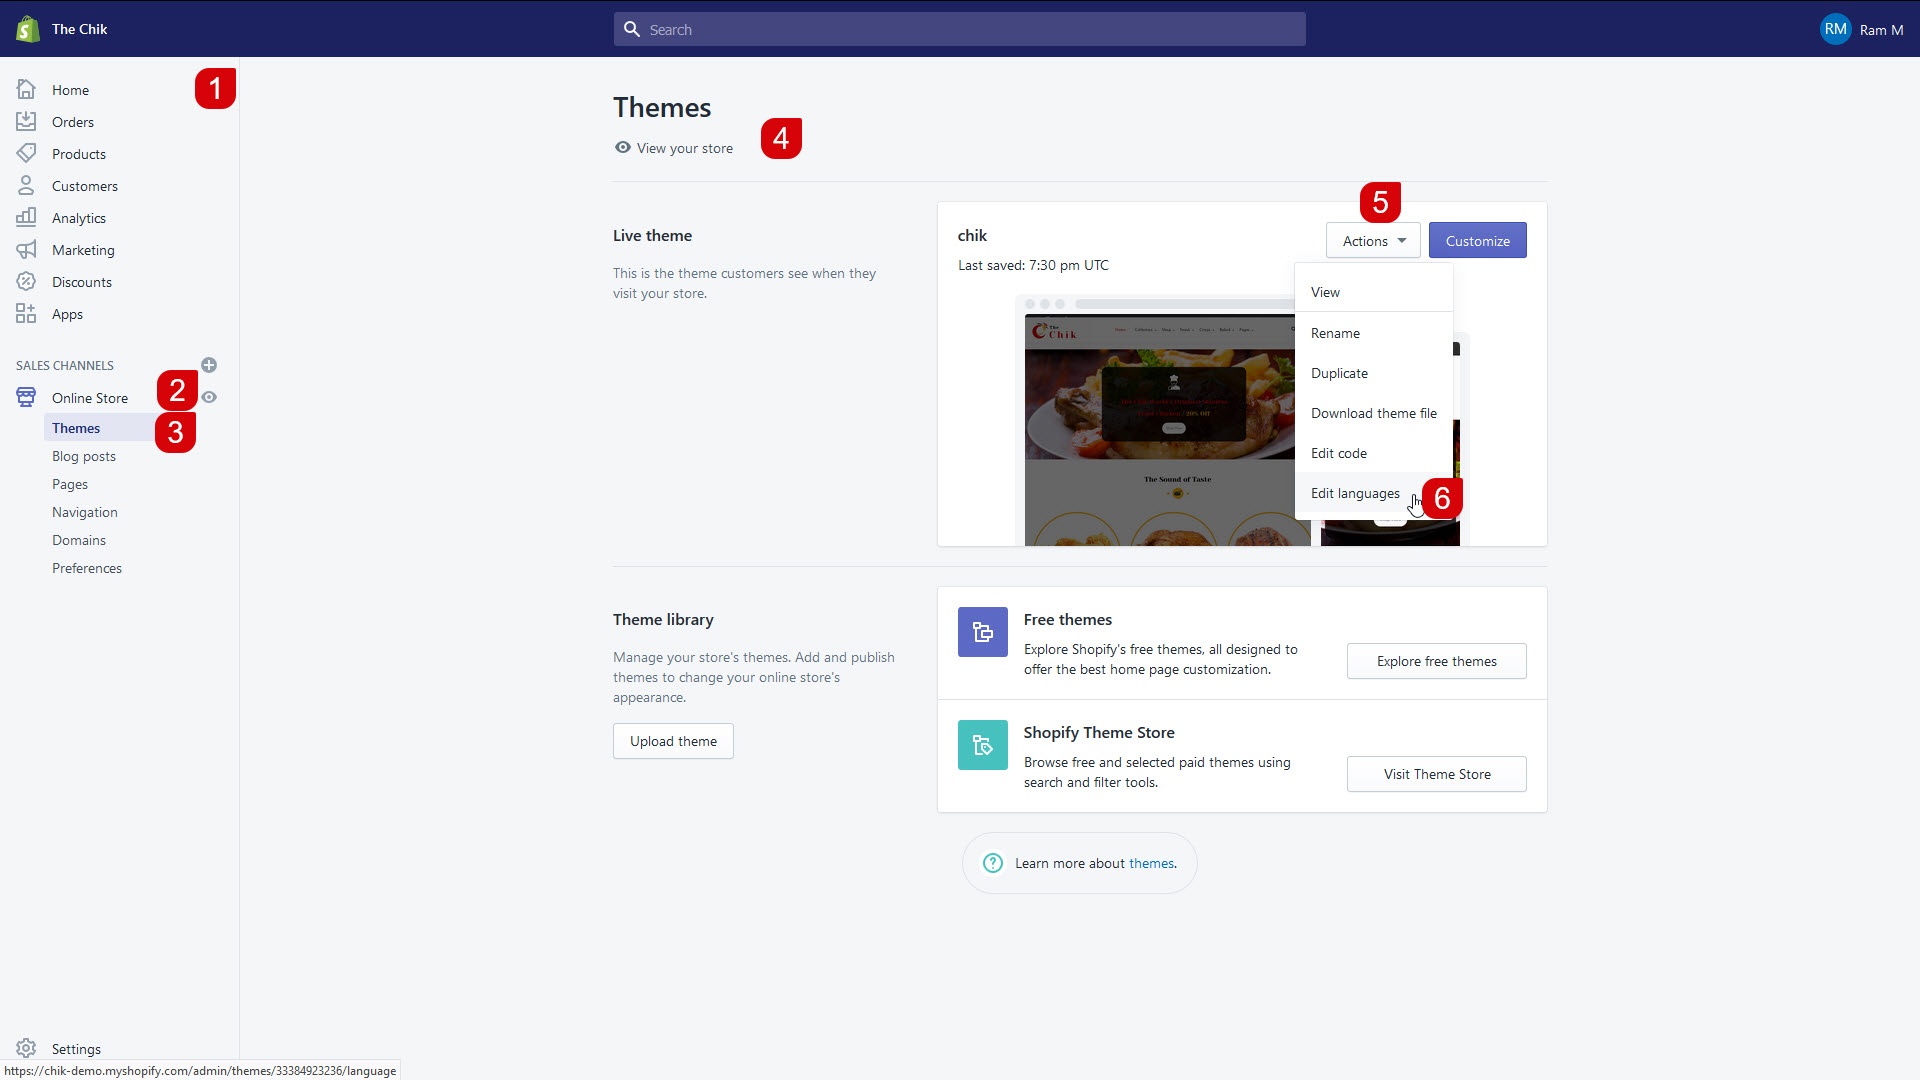Select Rename from Actions menu
Image resolution: width=1920 pixels, height=1080 pixels.
click(x=1373, y=333)
